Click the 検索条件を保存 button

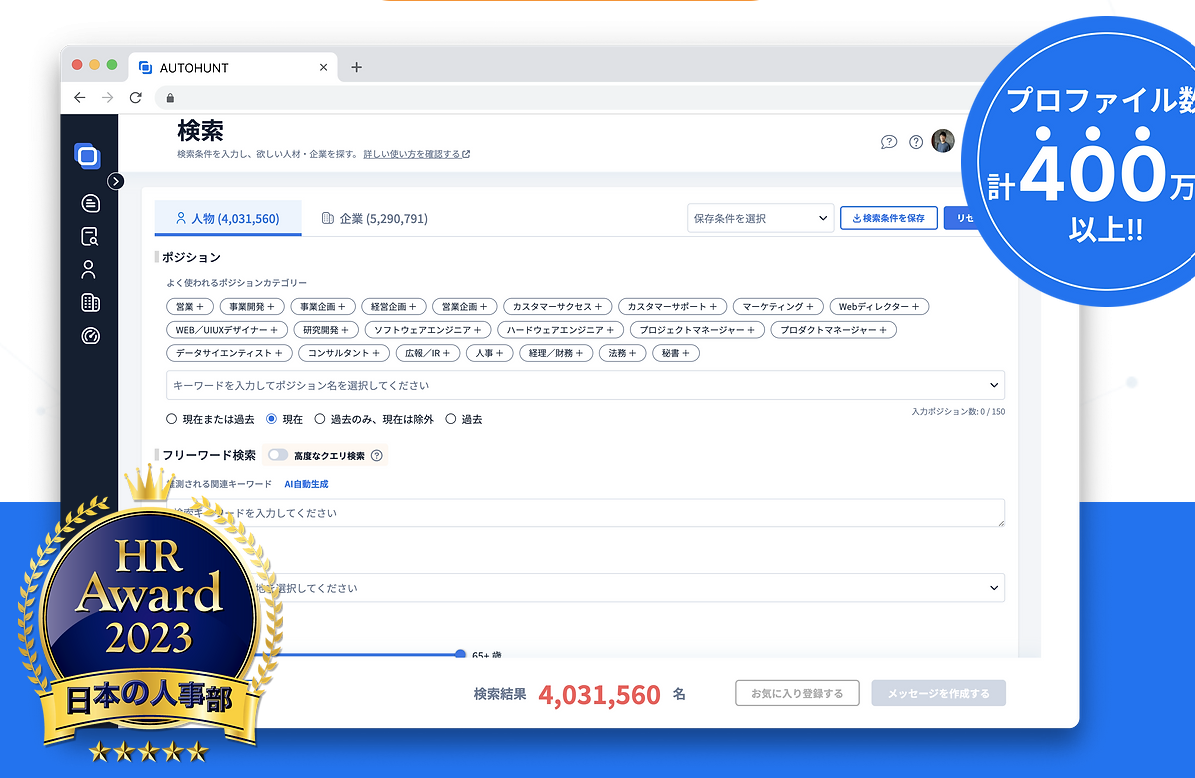coord(888,218)
